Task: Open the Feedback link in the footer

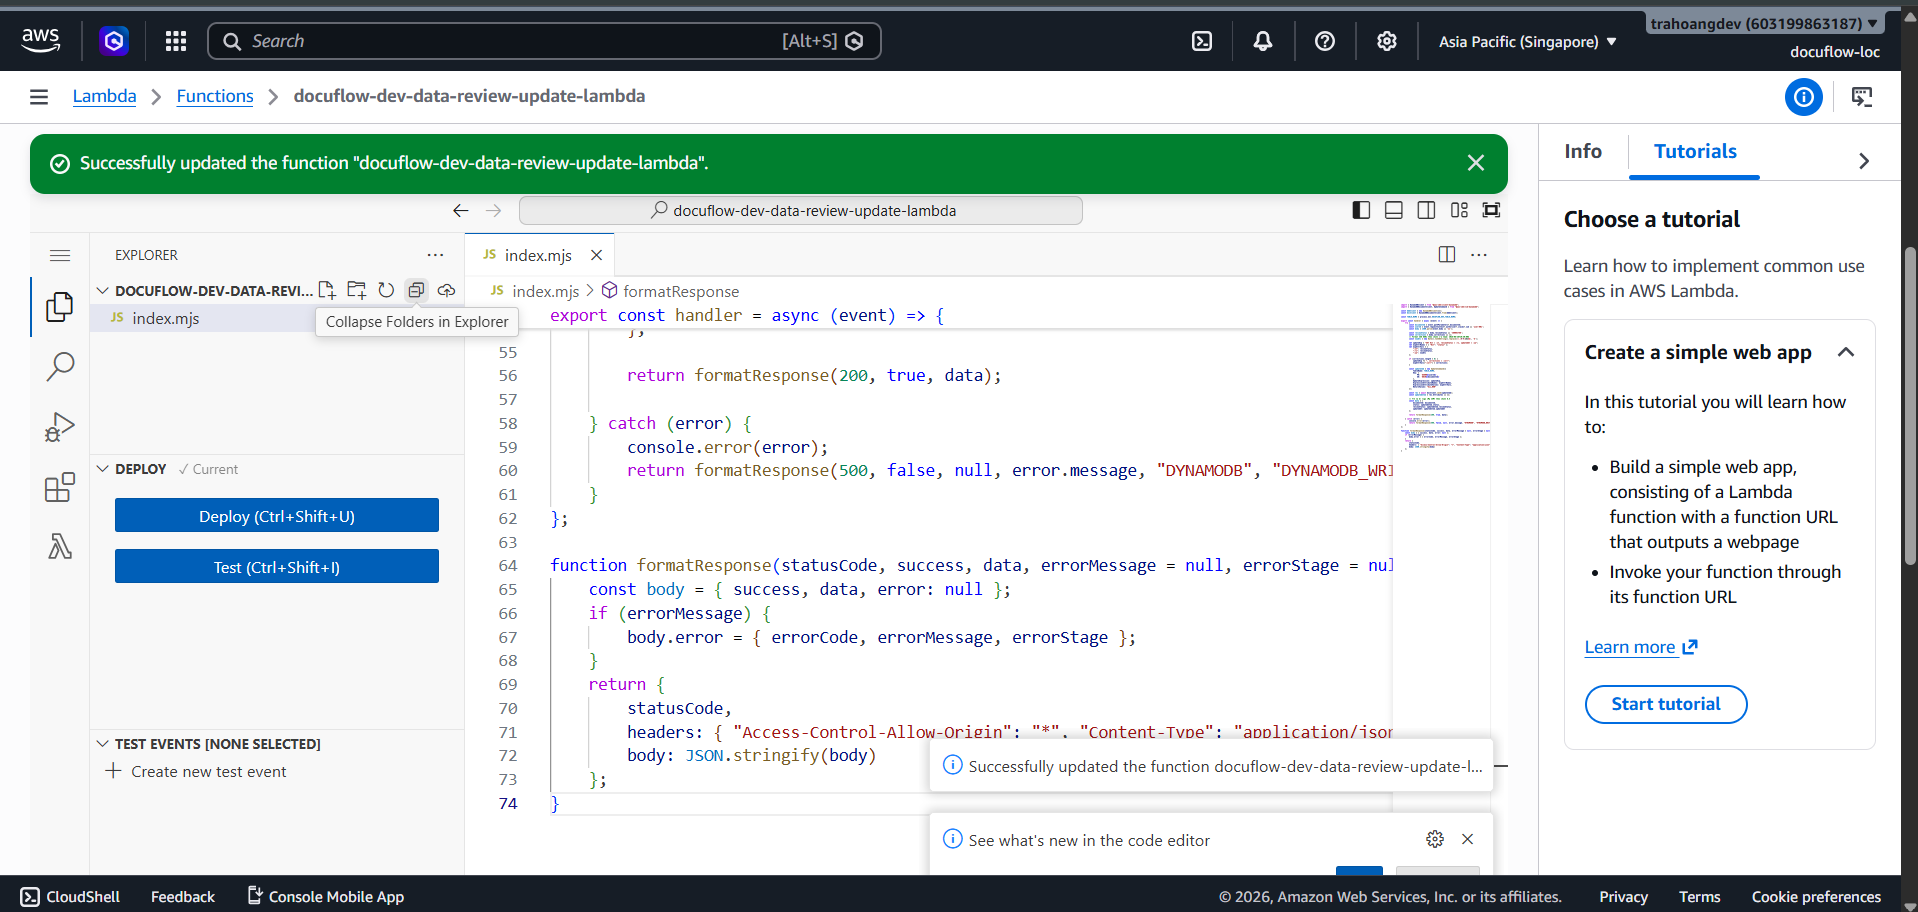Action: tap(183, 897)
